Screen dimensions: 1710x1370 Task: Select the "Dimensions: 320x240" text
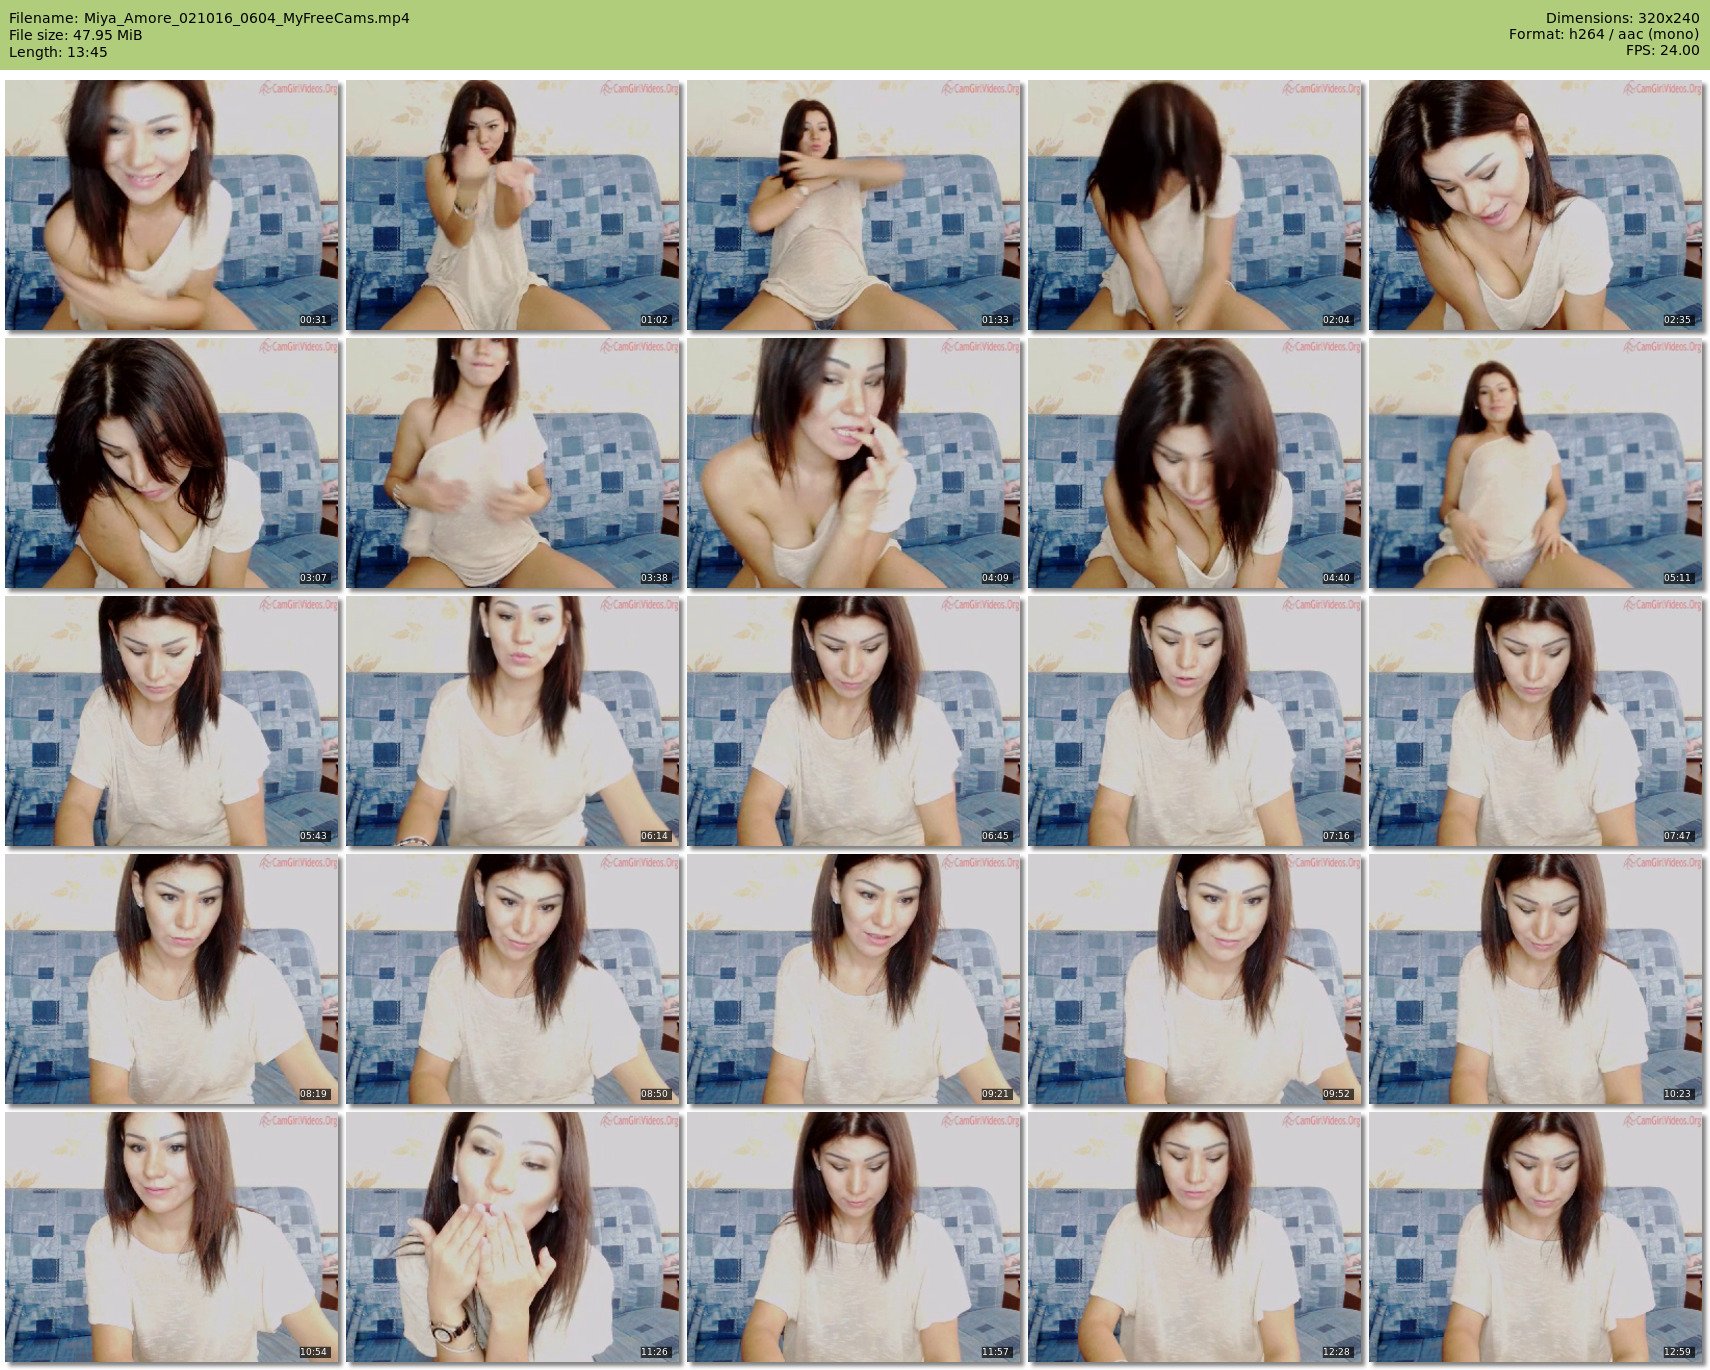(1623, 18)
